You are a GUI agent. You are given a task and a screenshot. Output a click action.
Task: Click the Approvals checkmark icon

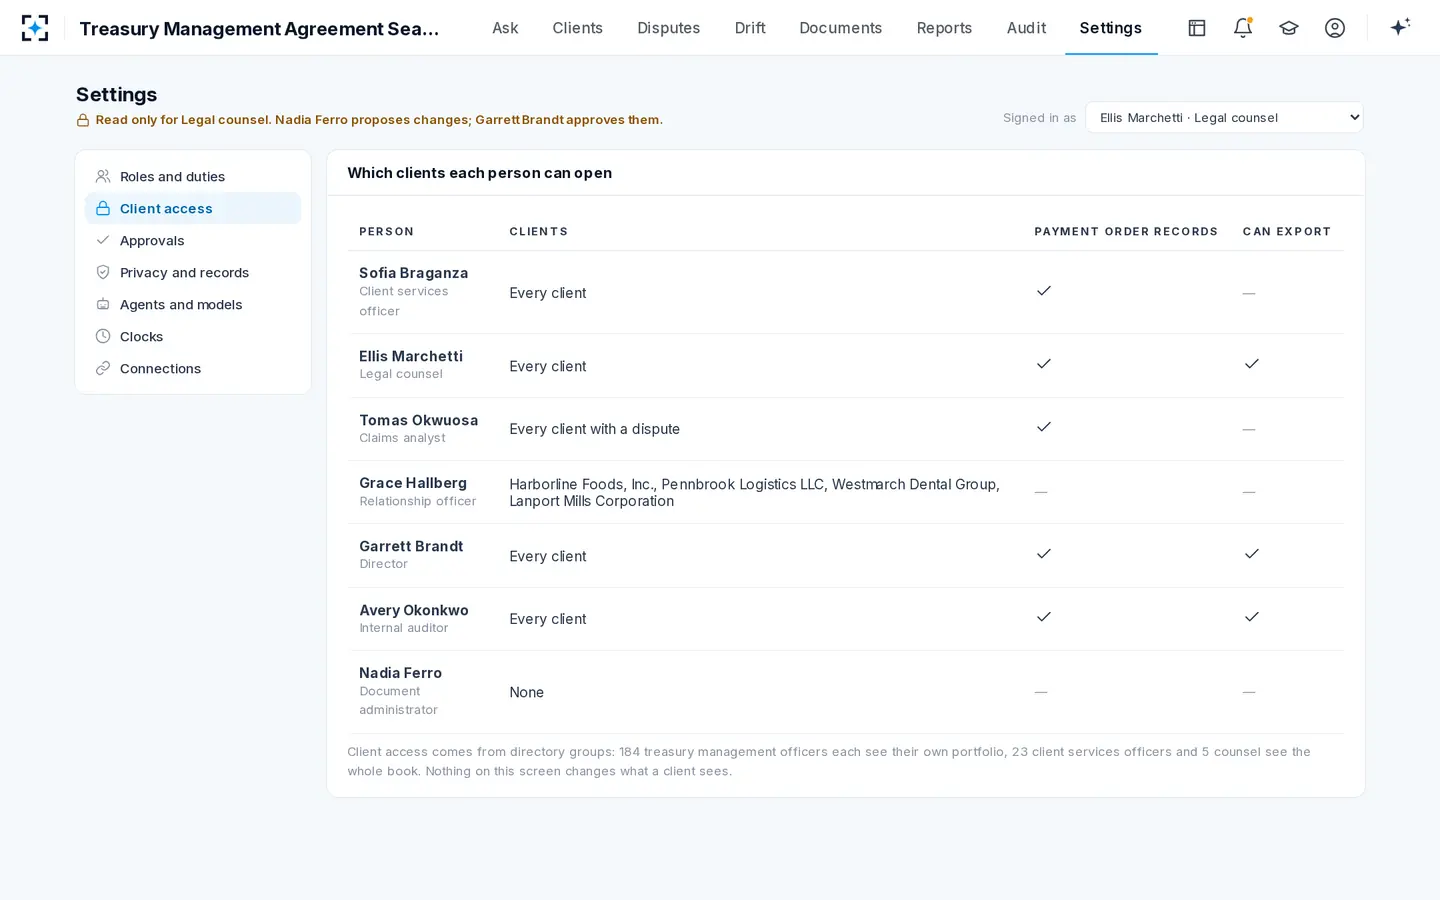click(x=103, y=240)
